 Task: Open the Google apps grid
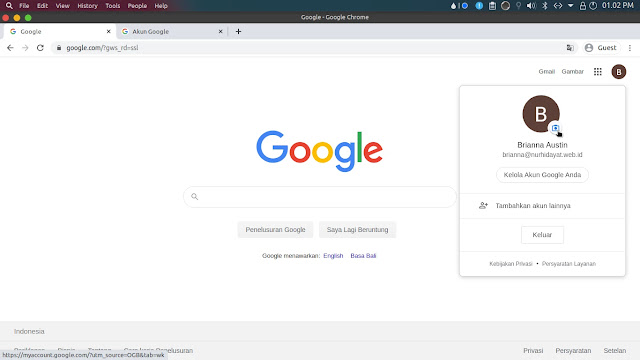[x=598, y=72]
